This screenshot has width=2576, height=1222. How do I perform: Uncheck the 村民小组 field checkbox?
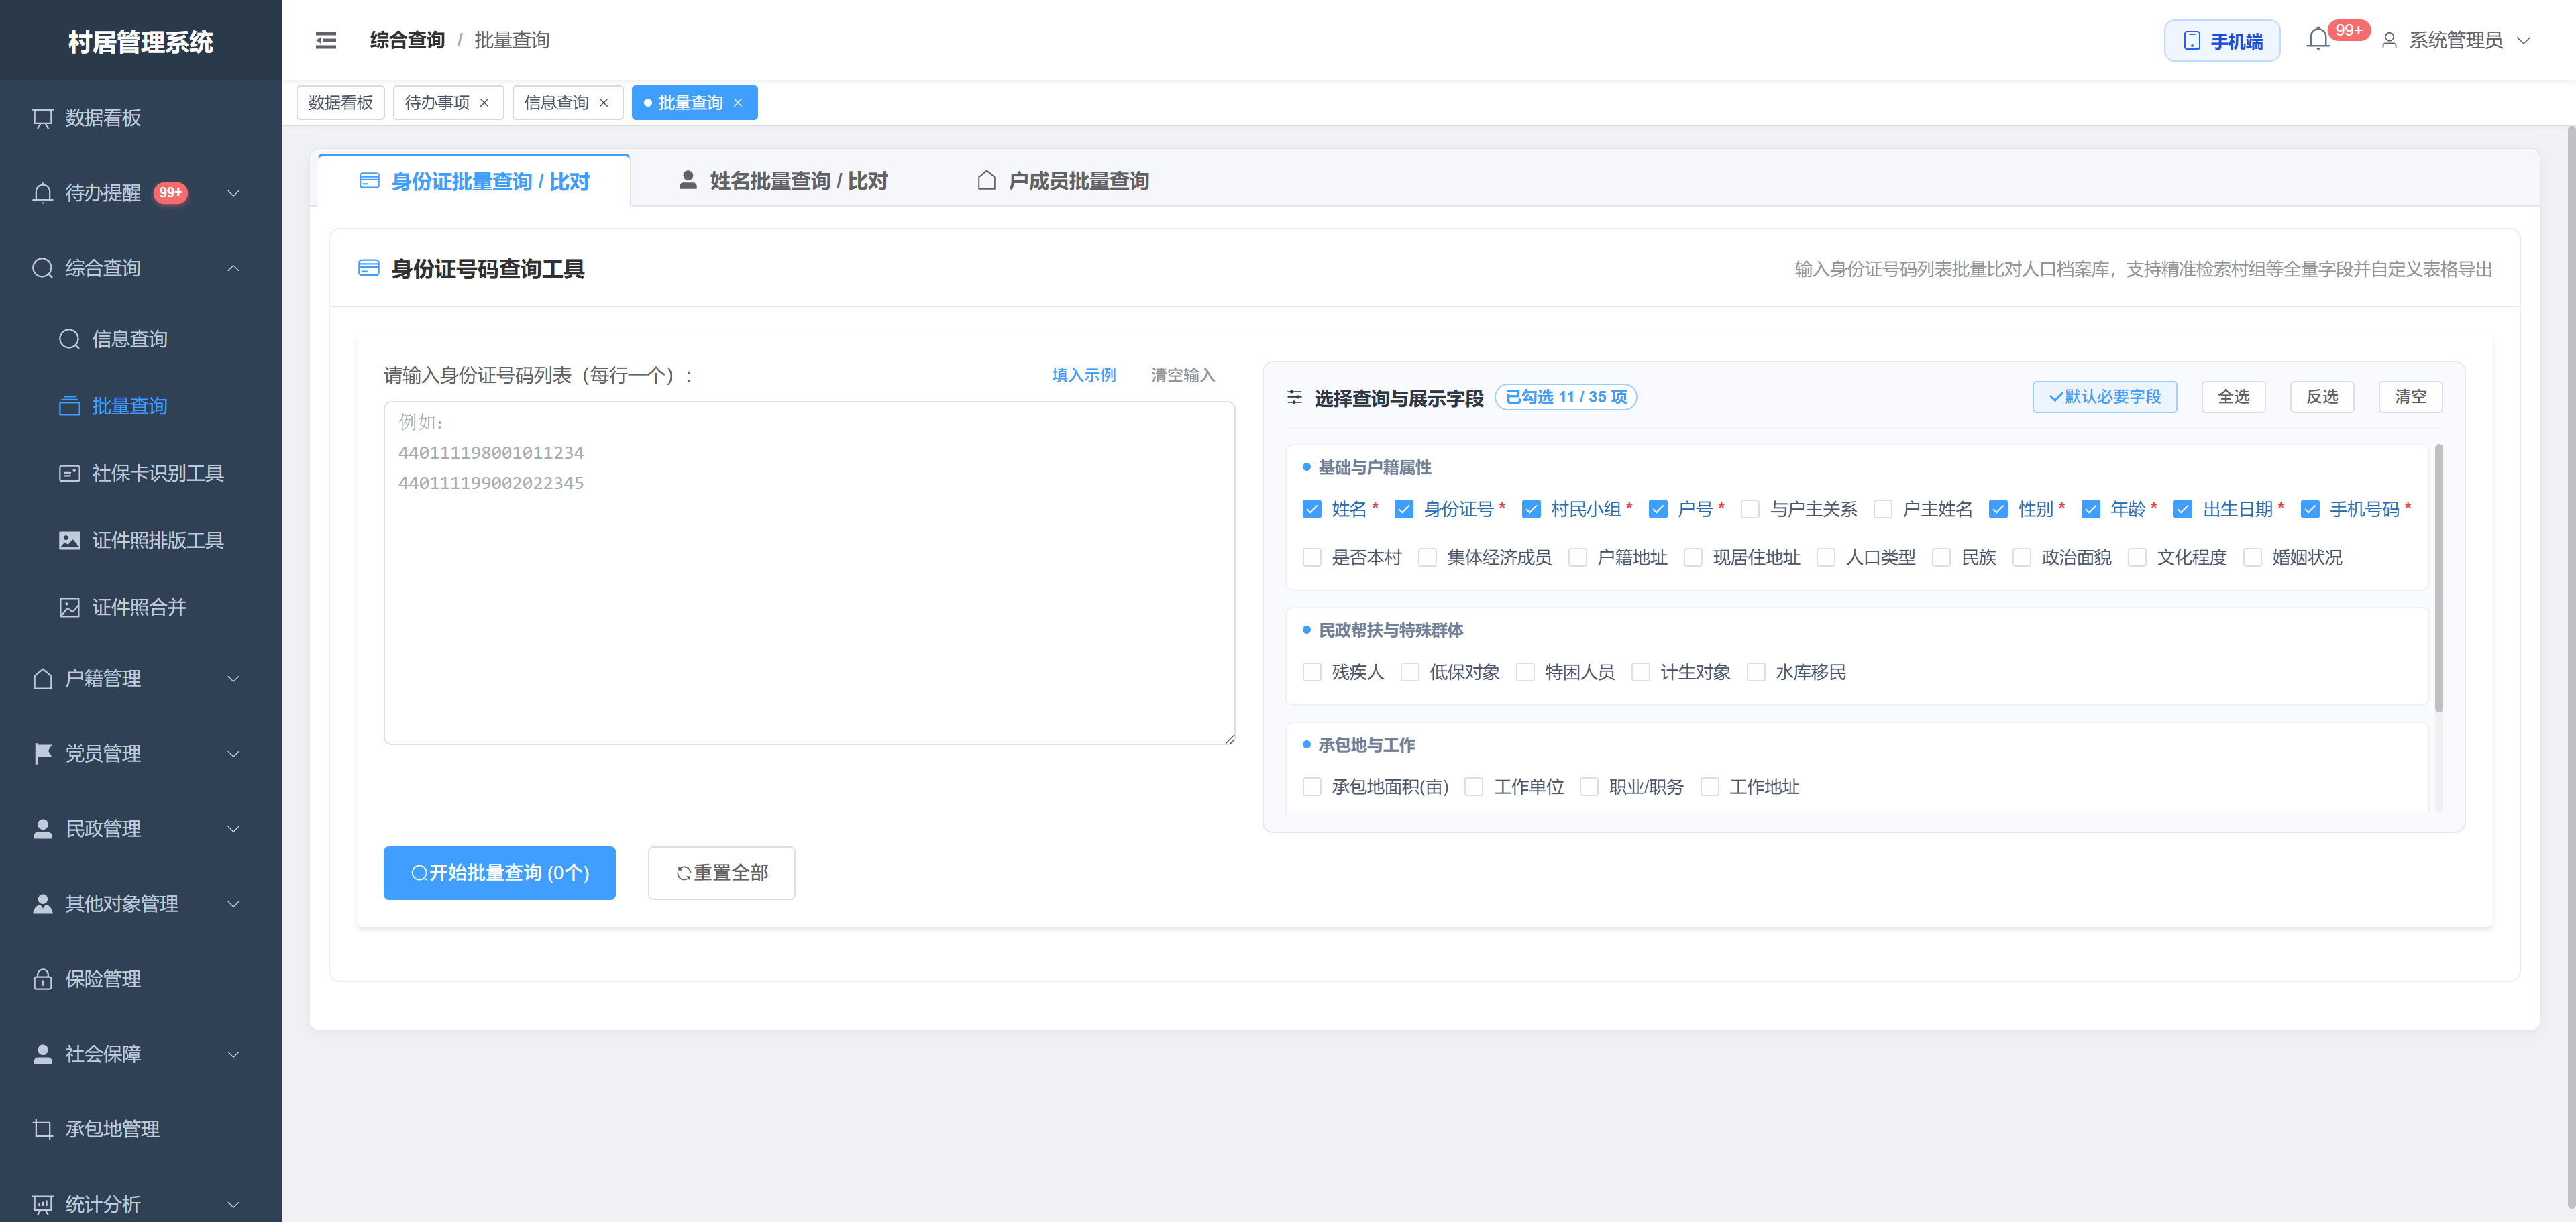coord(1531,510)
